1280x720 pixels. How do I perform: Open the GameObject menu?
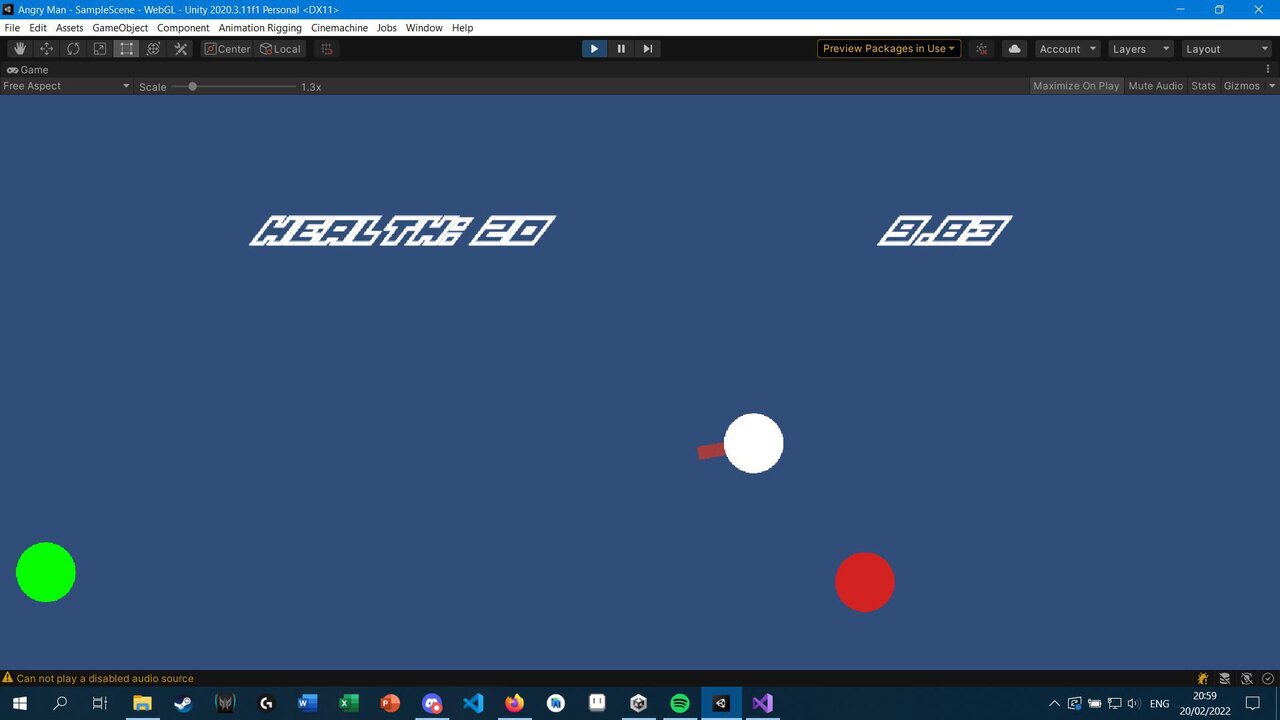[120, 28]
